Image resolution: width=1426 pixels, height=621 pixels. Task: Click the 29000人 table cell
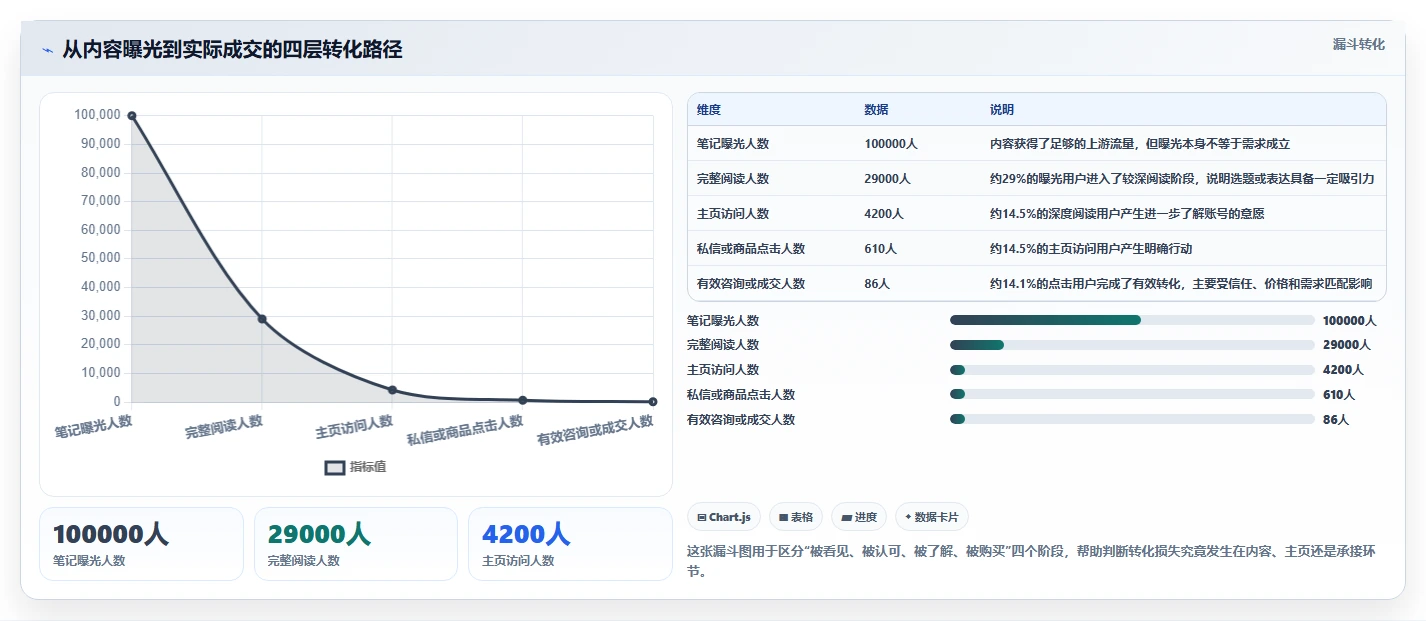pos(888,179)
